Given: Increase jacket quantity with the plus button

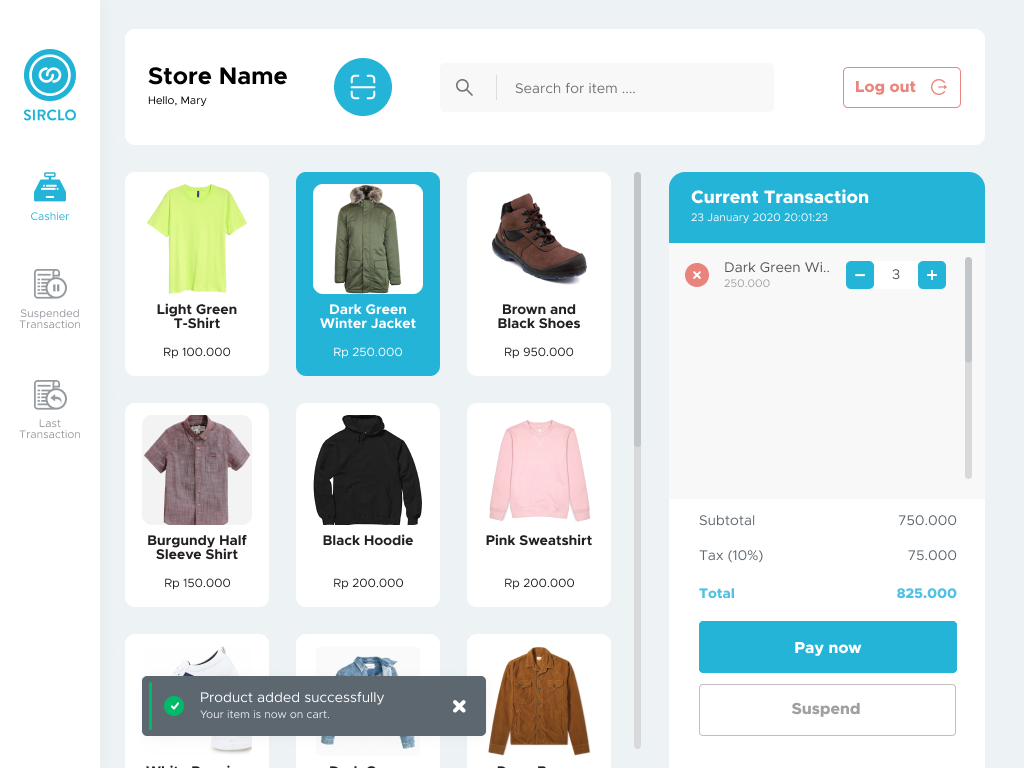Looking at the screenshot, I should pyautogui.click(x=931, y=274).
